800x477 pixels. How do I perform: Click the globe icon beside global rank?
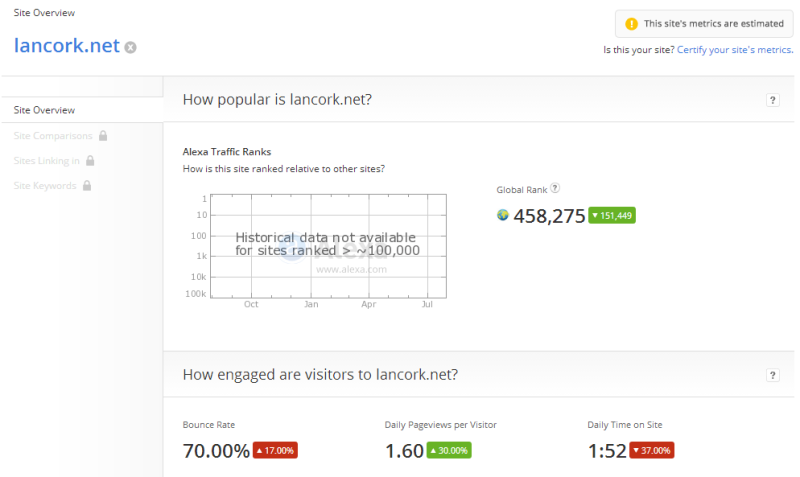(x=503, y=214)
